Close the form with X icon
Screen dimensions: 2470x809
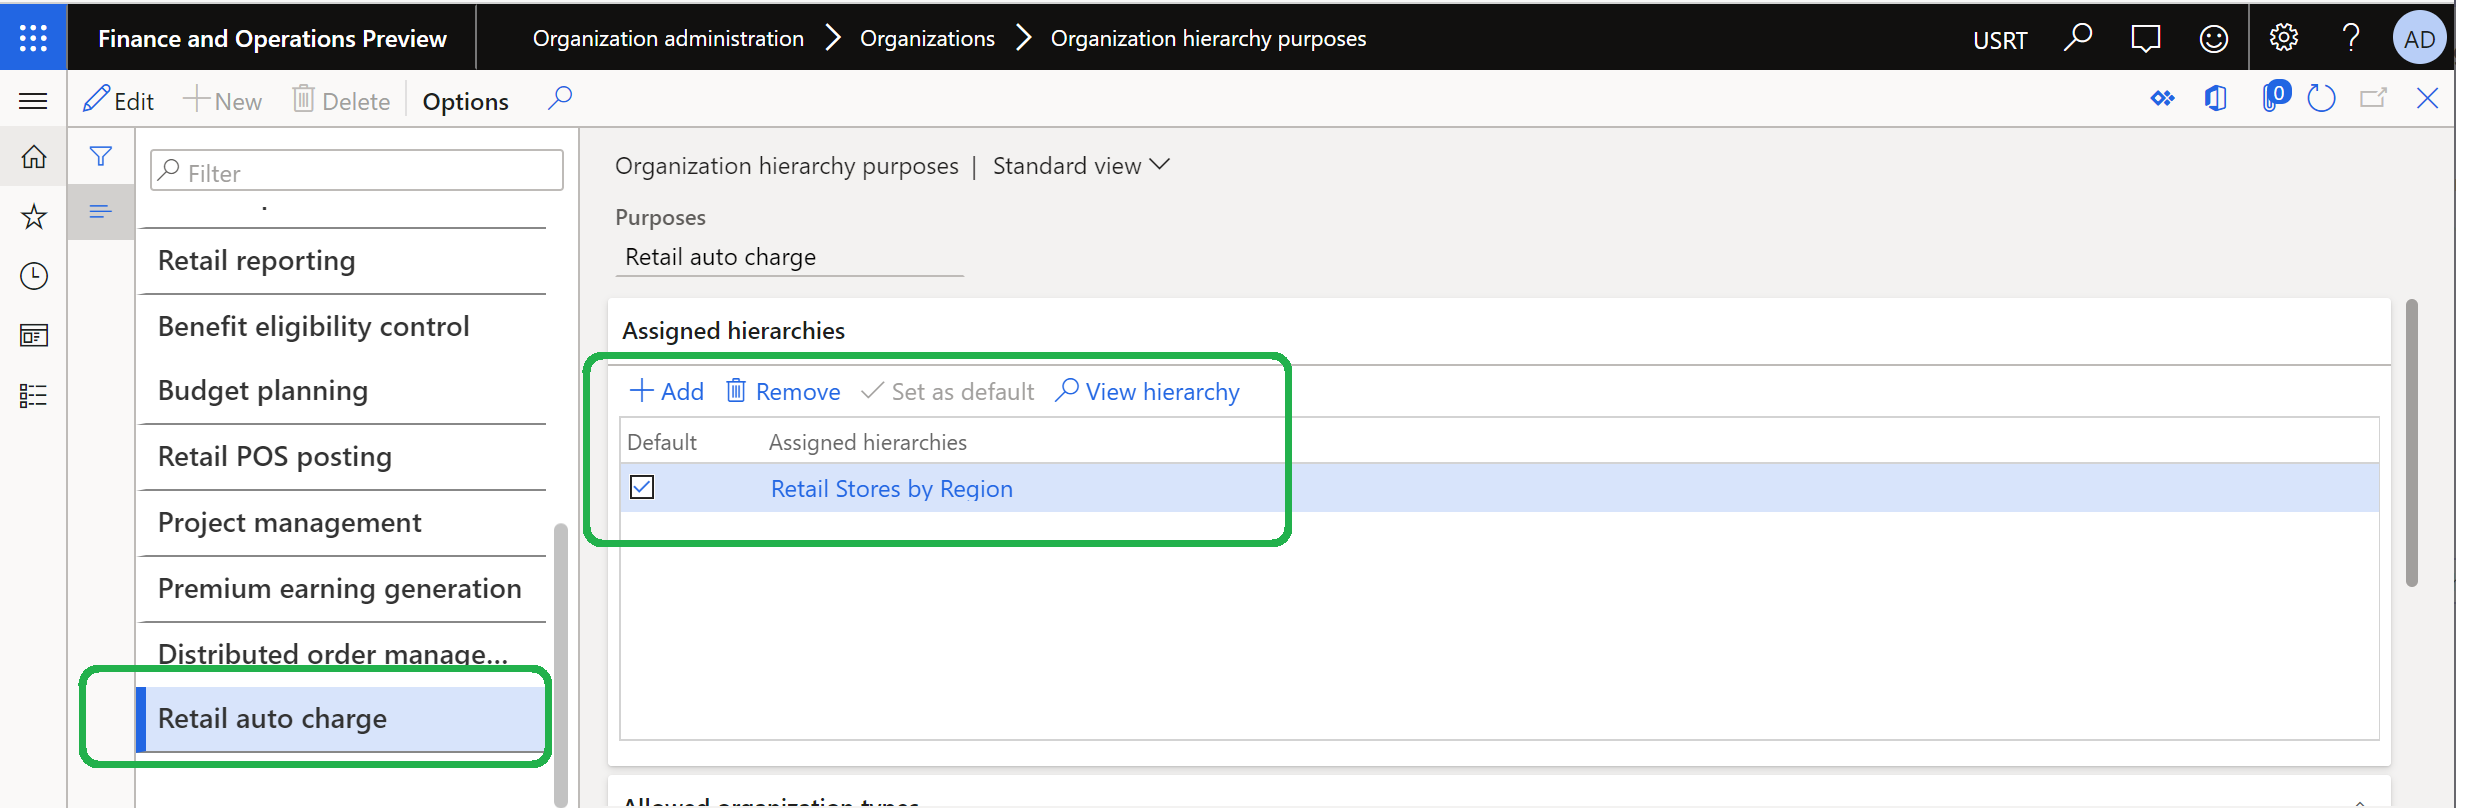tap(2427, 98)
